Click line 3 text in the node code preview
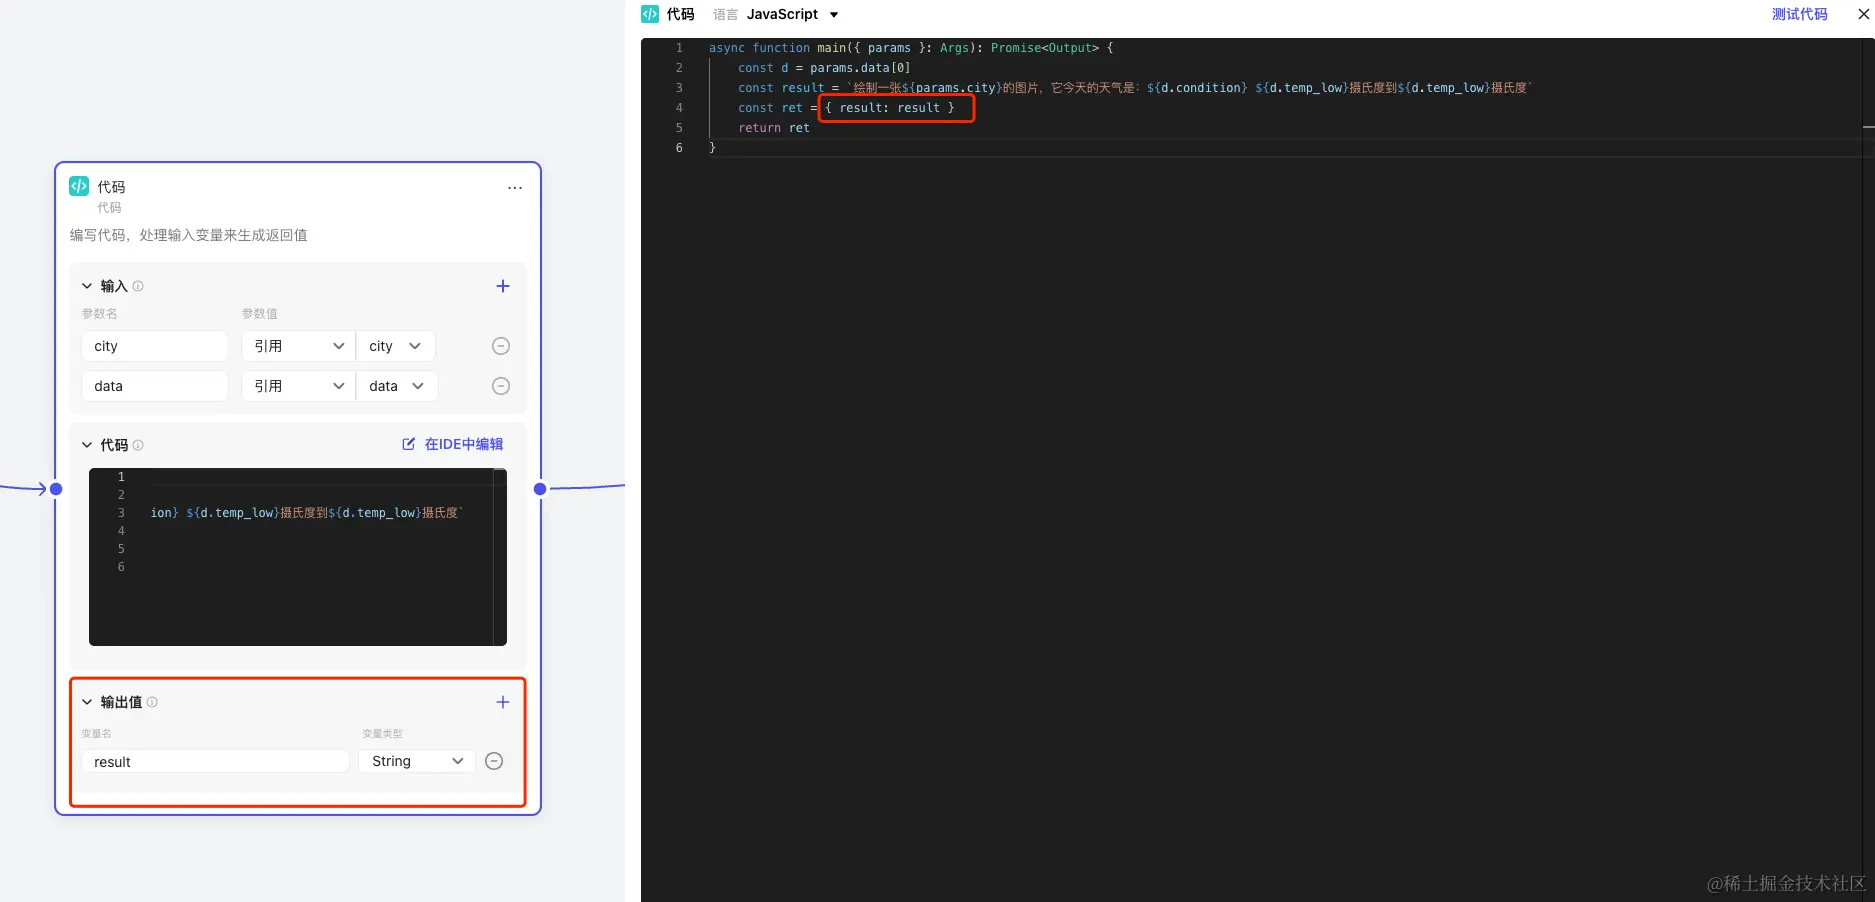Image resolution: width=1875 pixels, height=902 pixels. tap(307, 513)
